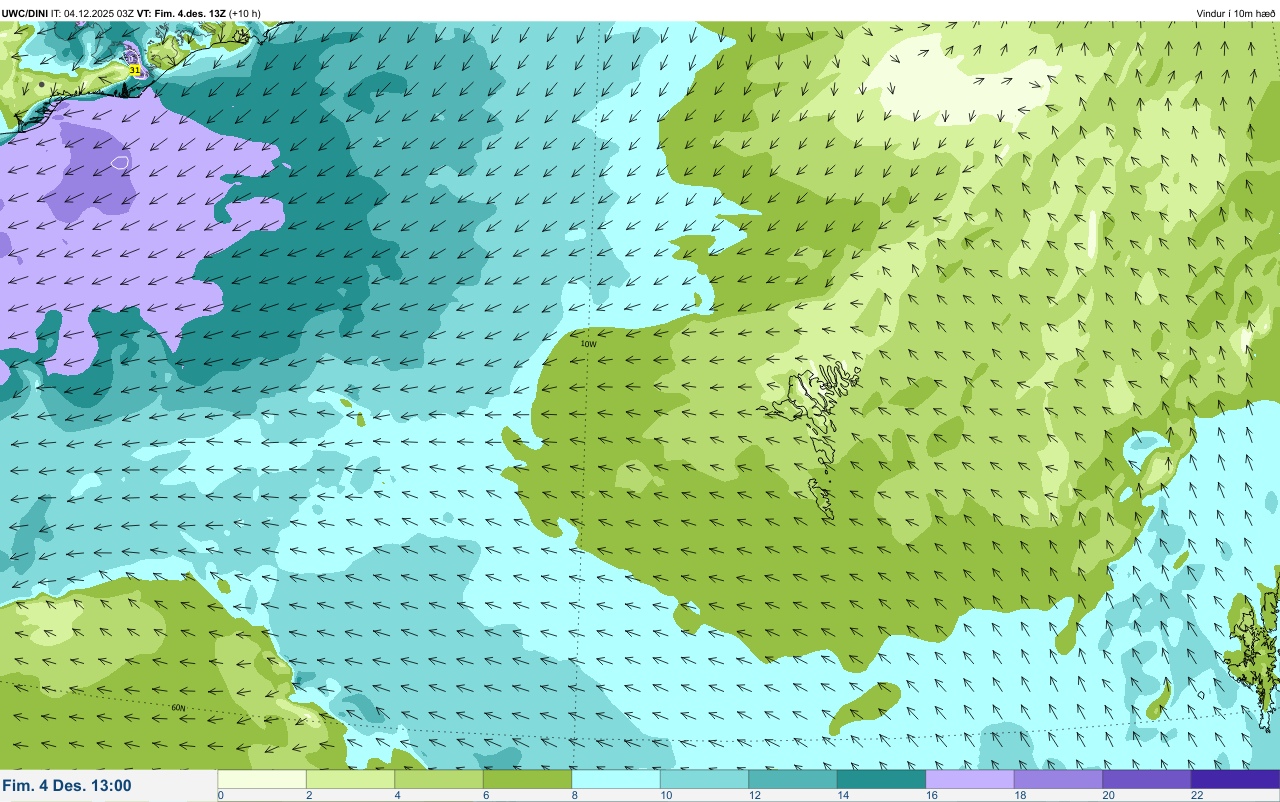Click the light lavender 16–18 legend swatch

pos(970,779)
